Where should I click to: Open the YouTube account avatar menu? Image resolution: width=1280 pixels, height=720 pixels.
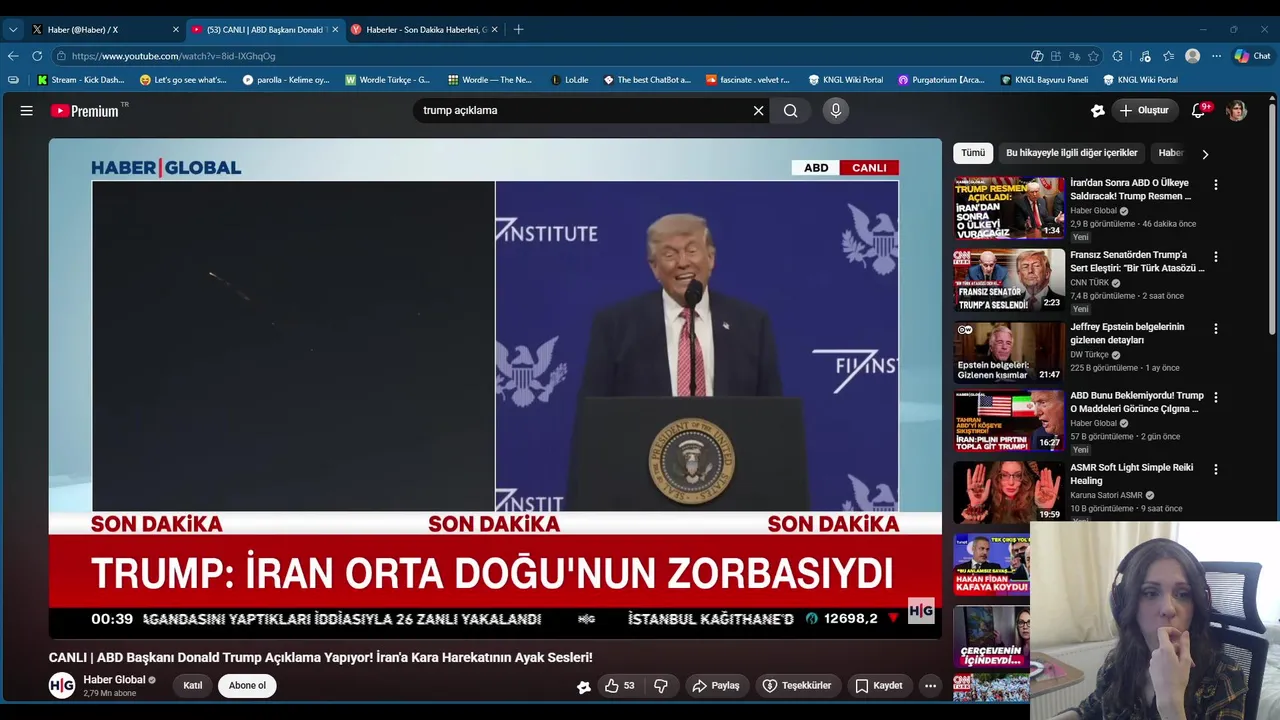click(1237, 111)
